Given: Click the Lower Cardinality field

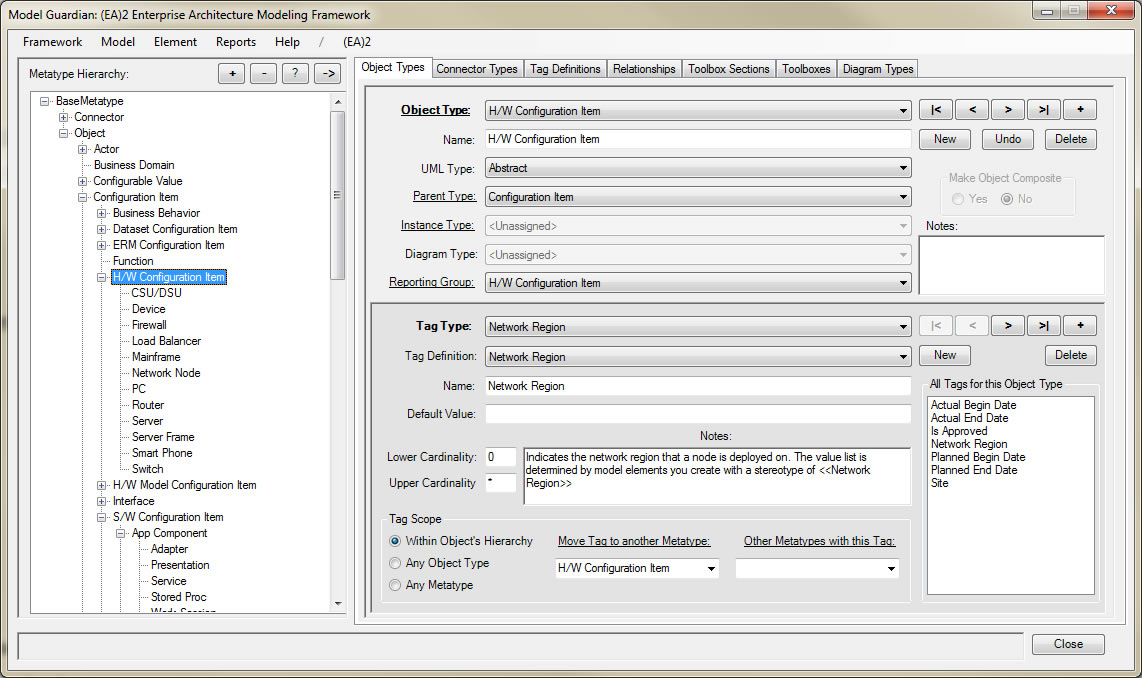Looking at the screenshot, I should [x=500, y=457].
